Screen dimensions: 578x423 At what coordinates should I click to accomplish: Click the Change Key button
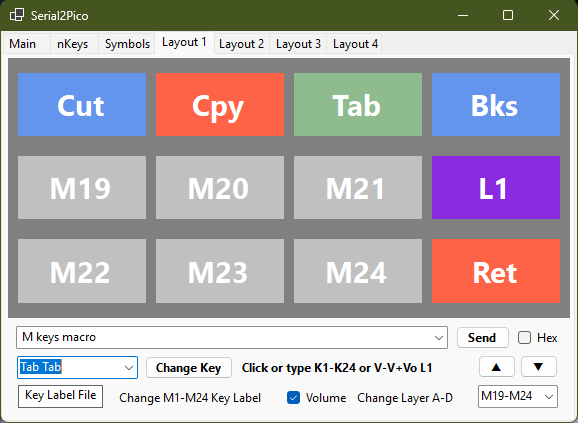coord(189,368)
